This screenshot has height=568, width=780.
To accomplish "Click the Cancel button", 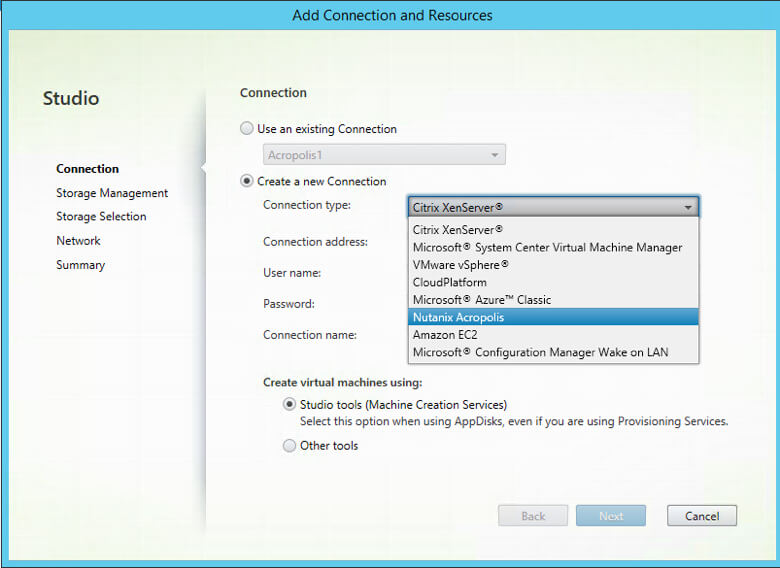I will (701, 516).
